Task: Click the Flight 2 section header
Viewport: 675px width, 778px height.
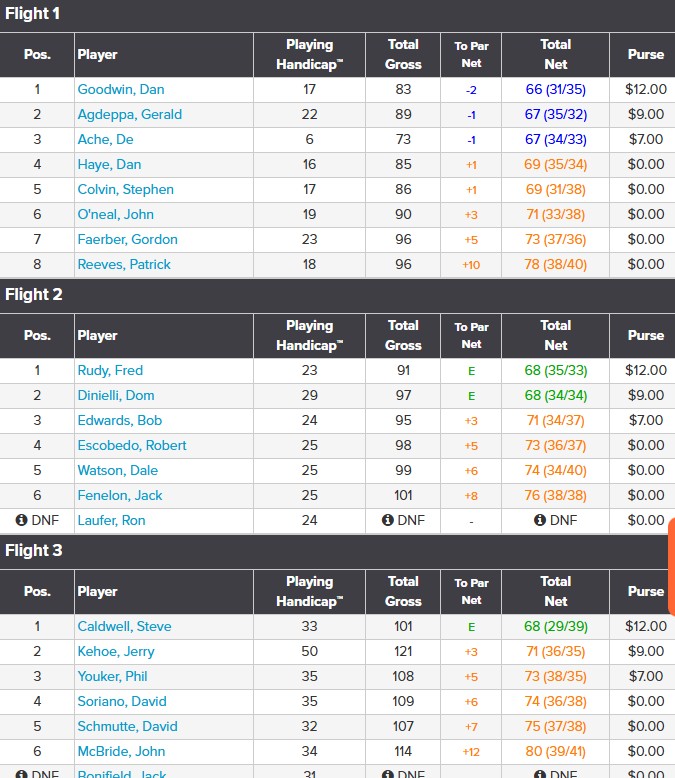Action: click(x=34, y=294)
